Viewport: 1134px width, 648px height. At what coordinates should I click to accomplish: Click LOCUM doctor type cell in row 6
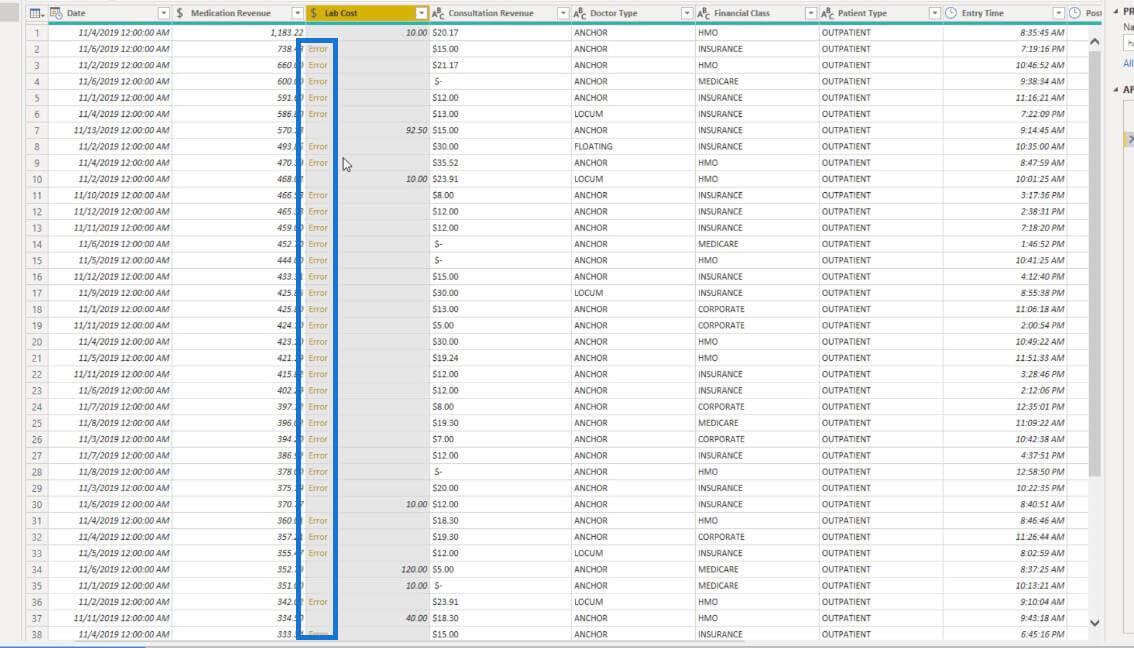(589, 114)
